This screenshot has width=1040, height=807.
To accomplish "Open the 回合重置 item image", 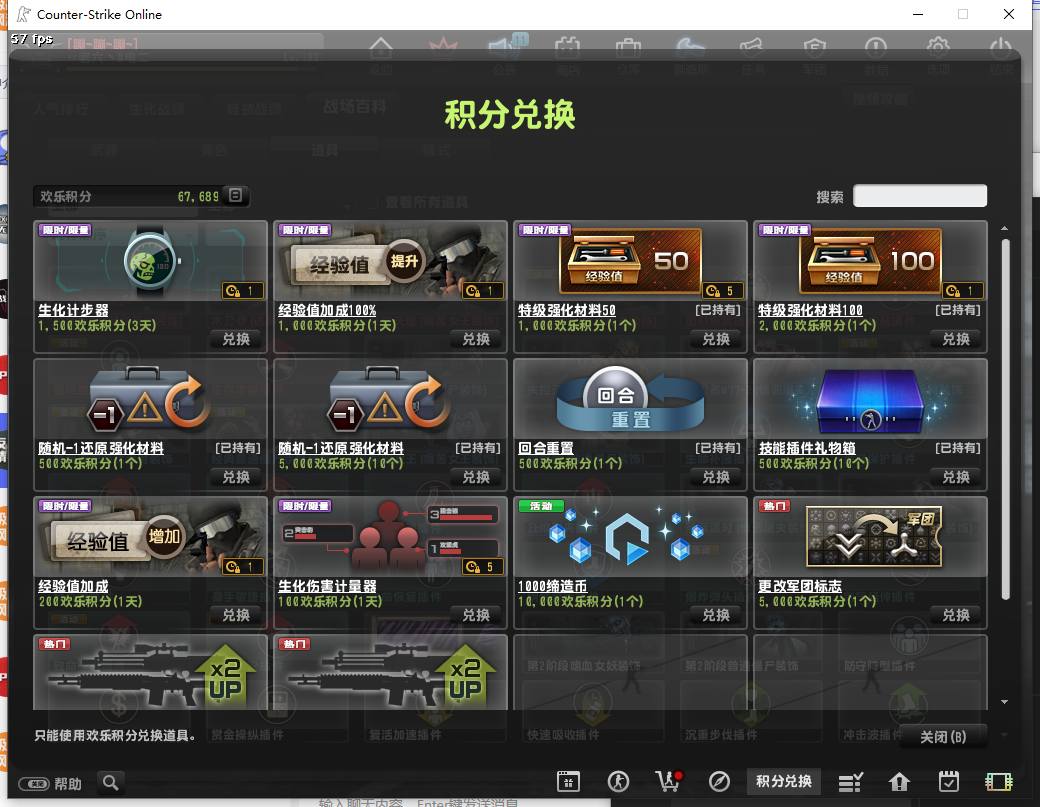I will click(630, 399).
